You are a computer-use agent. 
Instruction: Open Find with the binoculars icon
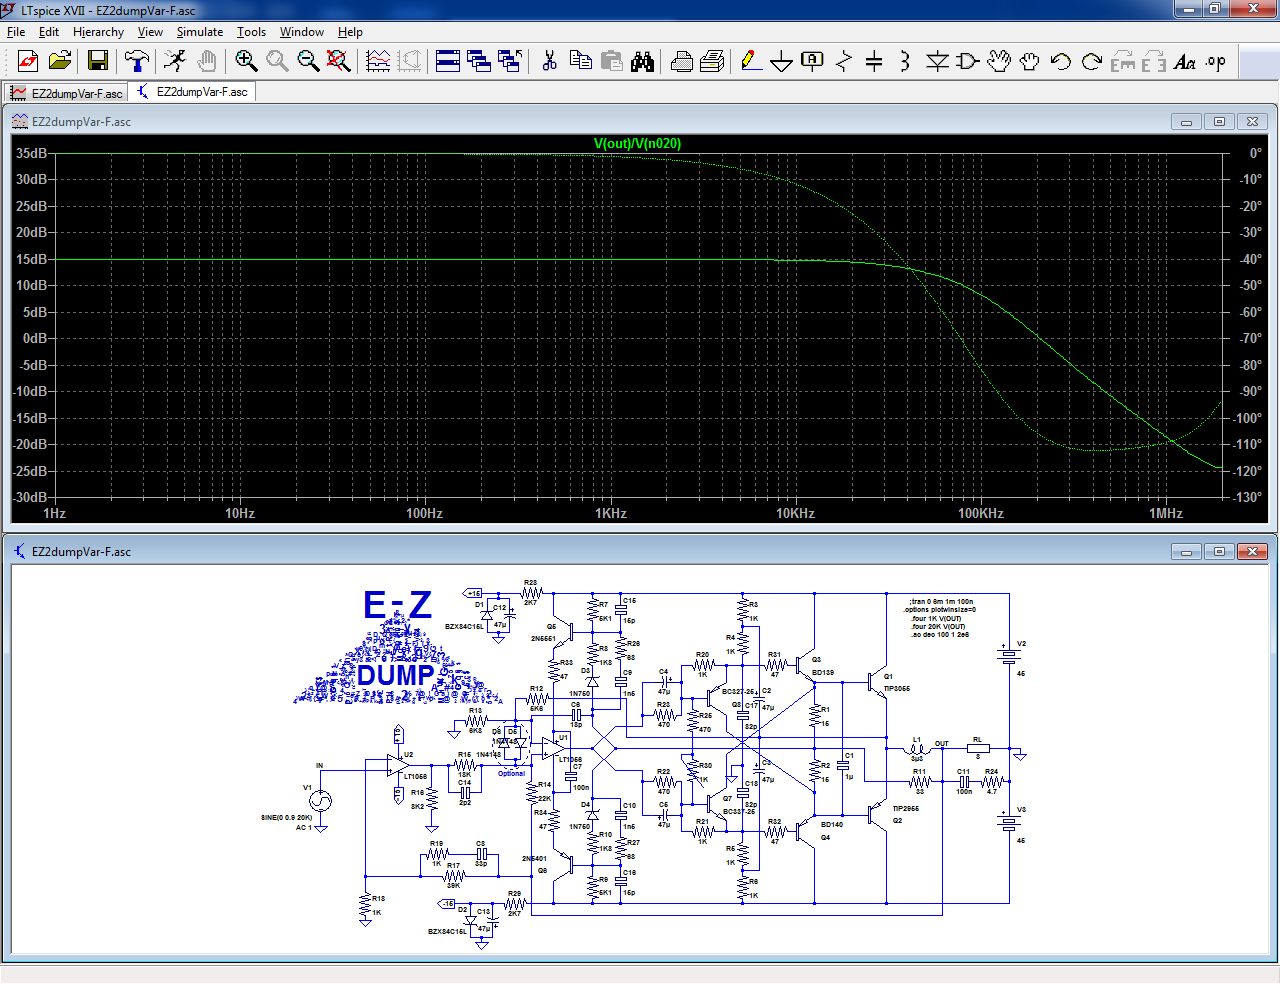(642, 61)
